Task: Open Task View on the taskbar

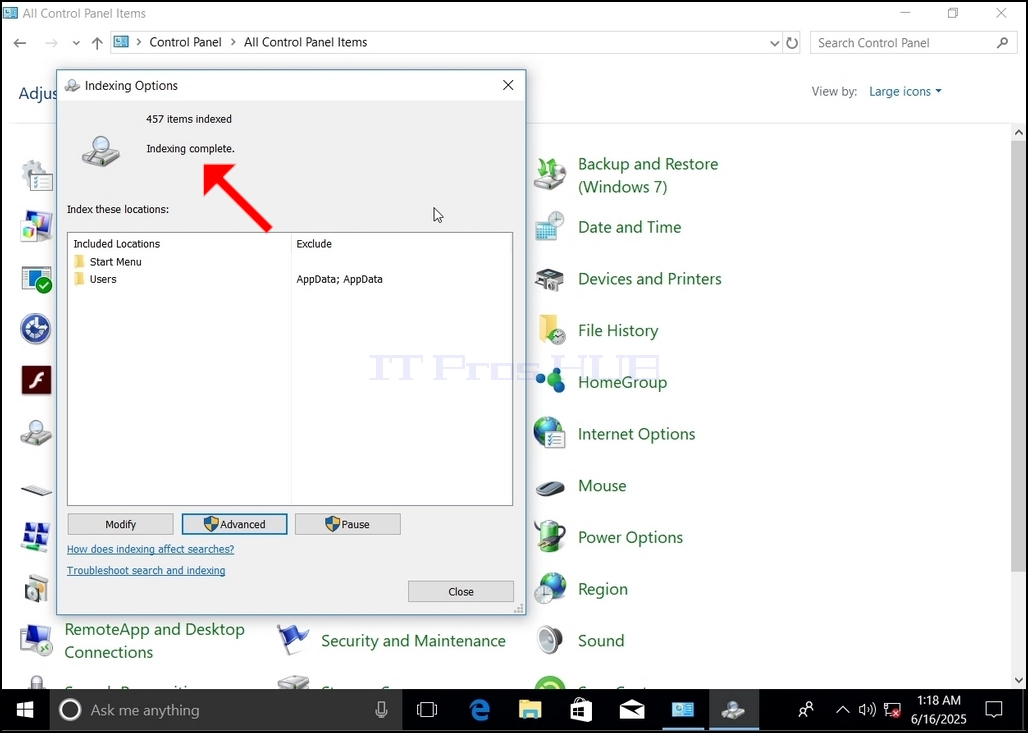Action: pyautogui.click(x=427, y=710)
